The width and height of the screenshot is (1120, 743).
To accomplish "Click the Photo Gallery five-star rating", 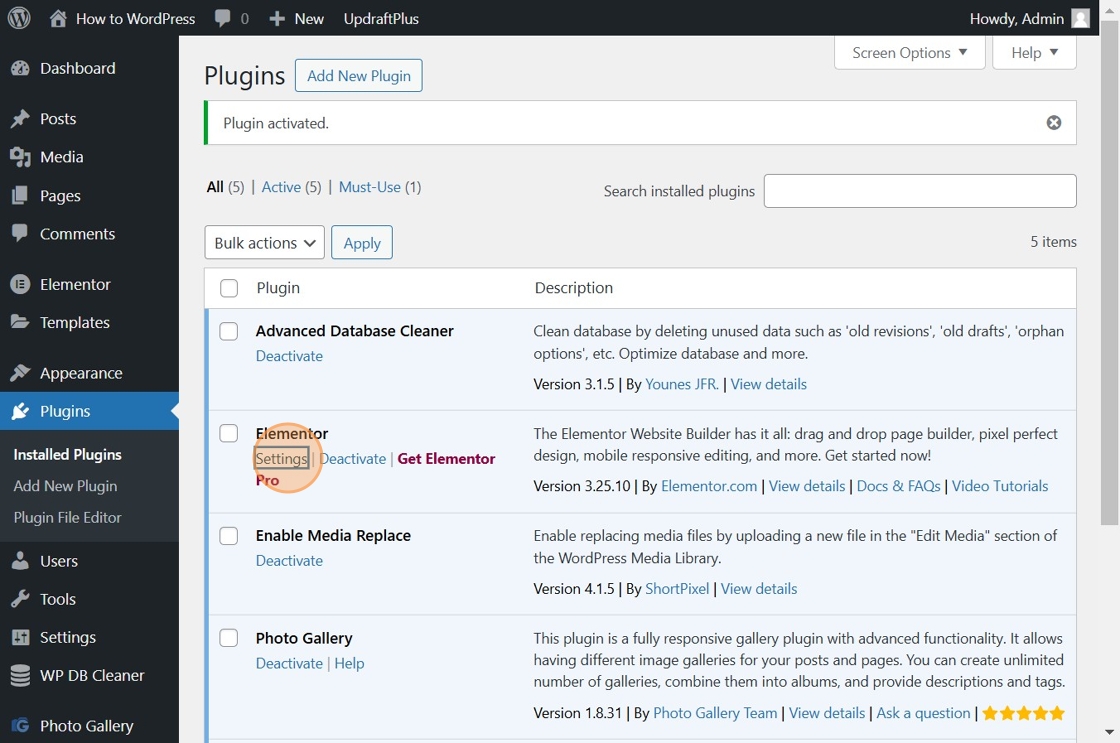I will (x=1024, y=713).
